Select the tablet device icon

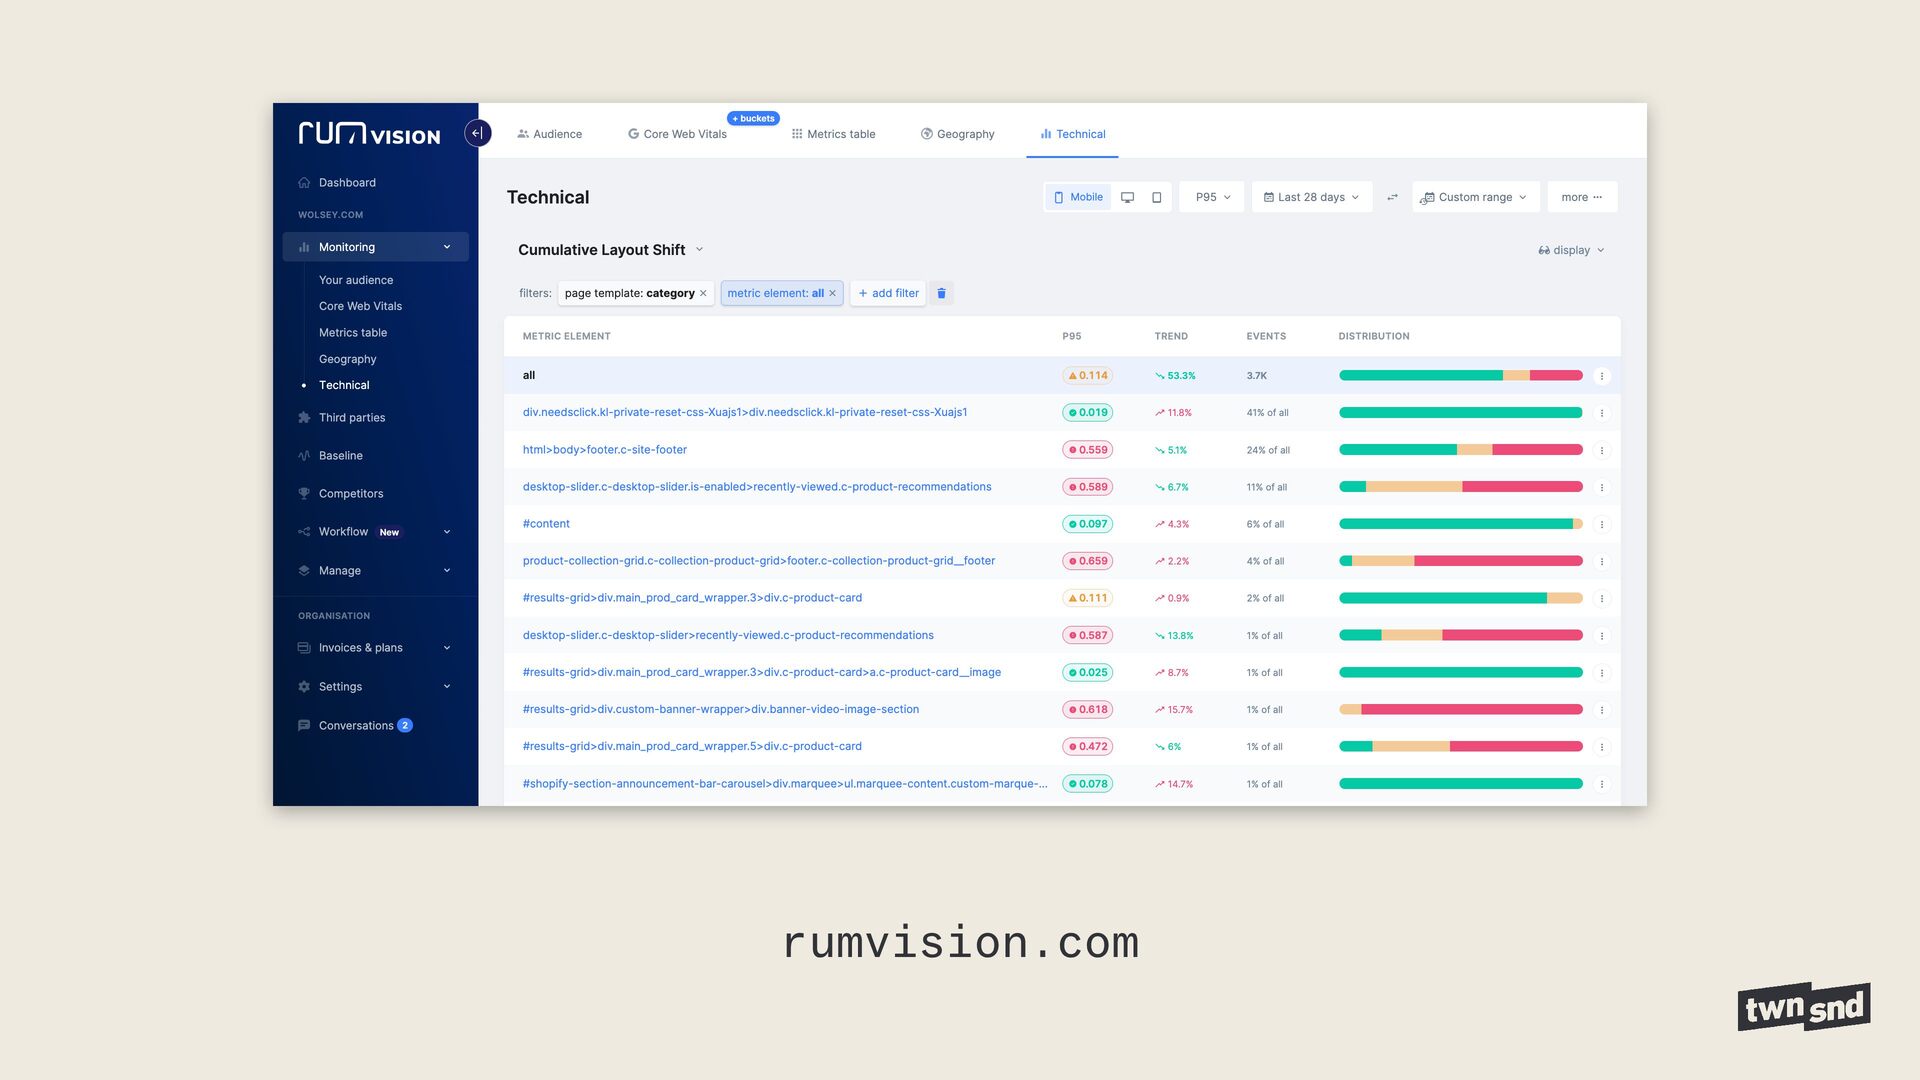click(x=1157, y=197)
